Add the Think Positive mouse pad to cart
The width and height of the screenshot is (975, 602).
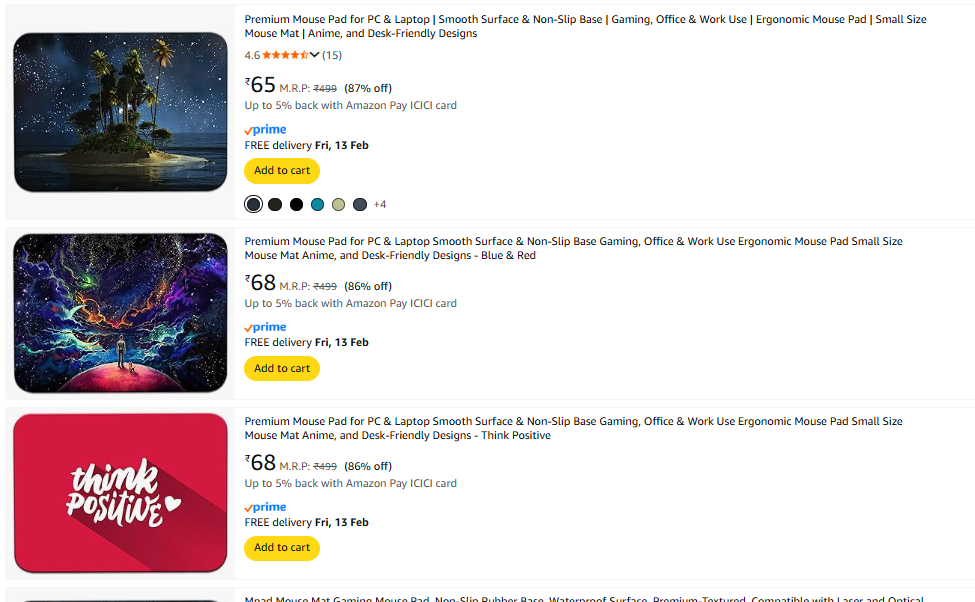(x=282, y=548)
